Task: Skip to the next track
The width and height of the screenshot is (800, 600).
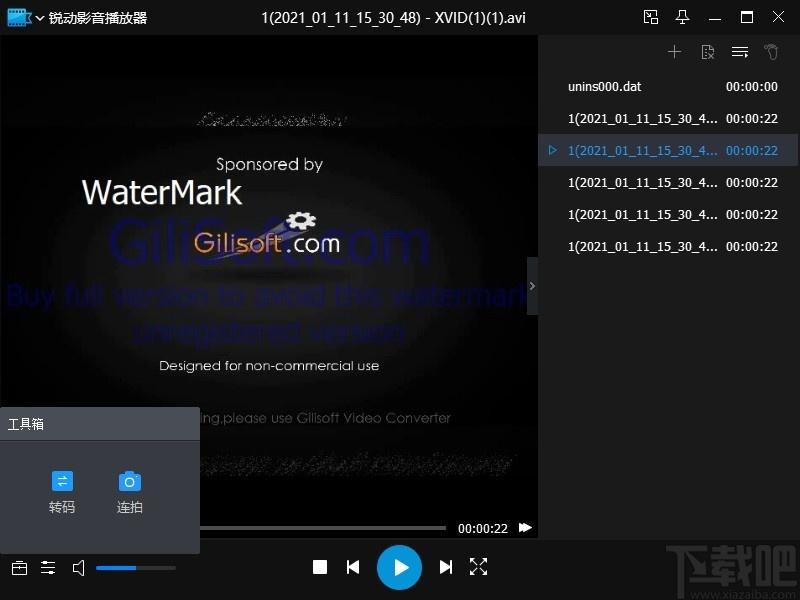Action: [x=445, y=567]
